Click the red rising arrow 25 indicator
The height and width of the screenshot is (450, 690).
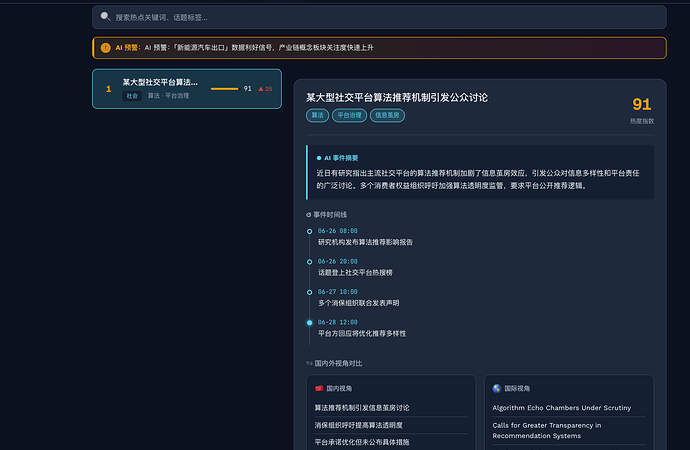265,89
